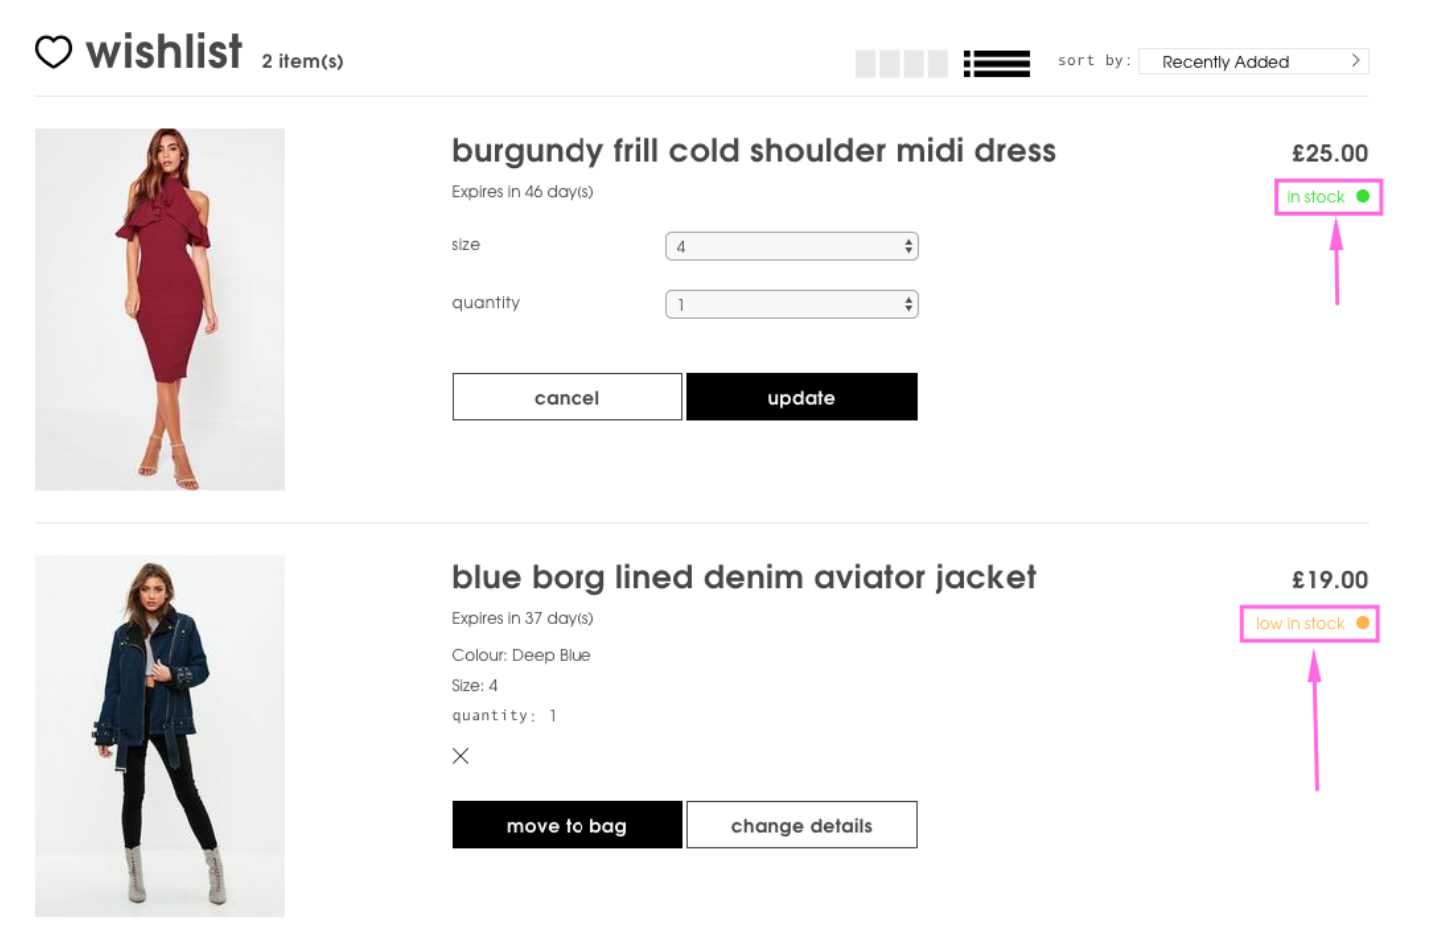The height and width of the screenshot is (934, 1432).
Task: Open the burgundy dress product image
Action: pyautogui.click(x=160, y=309)
